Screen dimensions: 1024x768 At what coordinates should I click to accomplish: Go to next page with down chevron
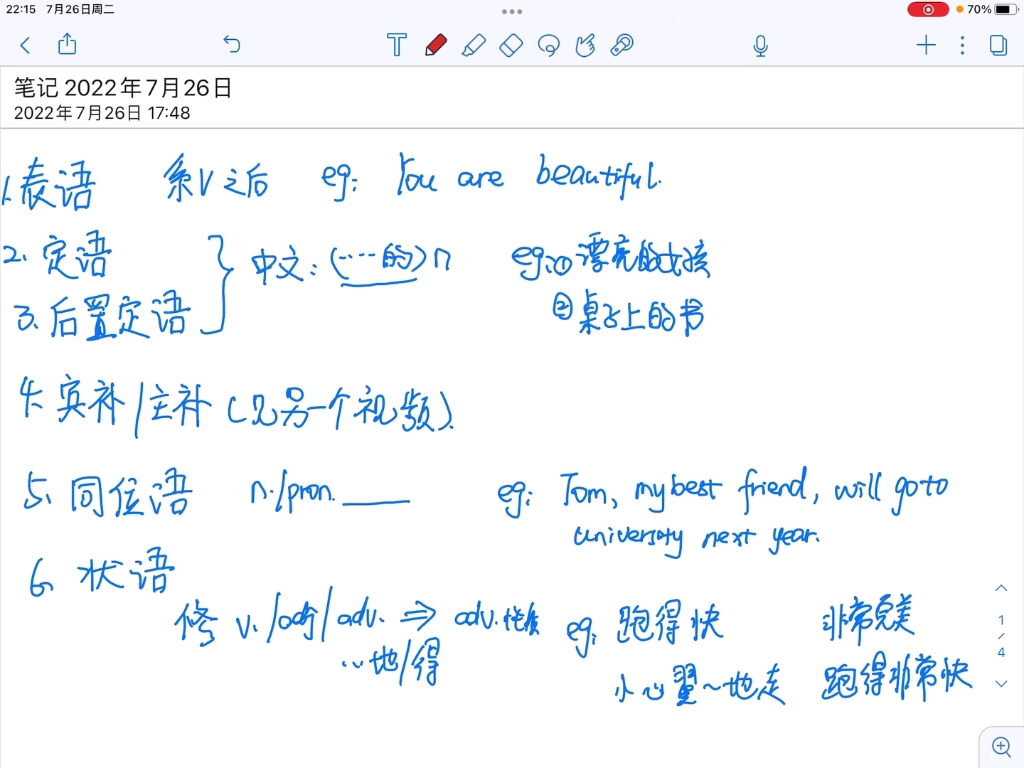click(1001, 684)
